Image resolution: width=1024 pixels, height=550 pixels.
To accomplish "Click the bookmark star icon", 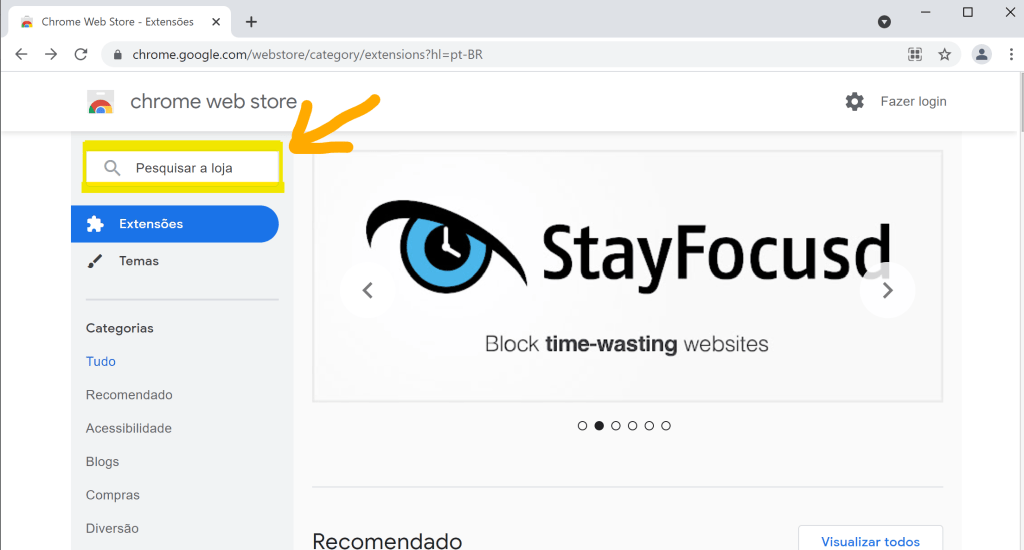I will [944, 54].
